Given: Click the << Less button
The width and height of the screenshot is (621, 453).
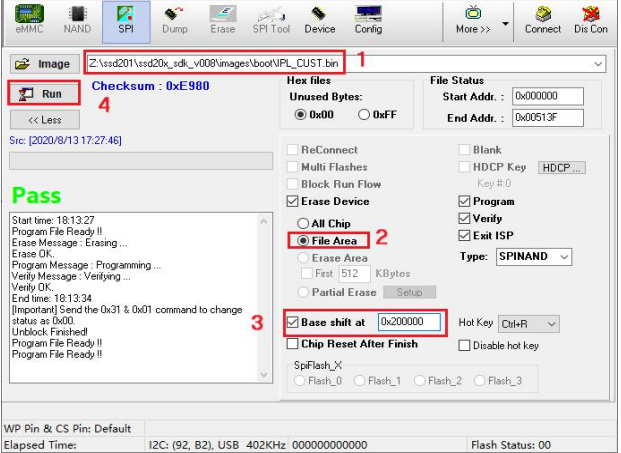Looking at the screenshot, I should 45,120.
